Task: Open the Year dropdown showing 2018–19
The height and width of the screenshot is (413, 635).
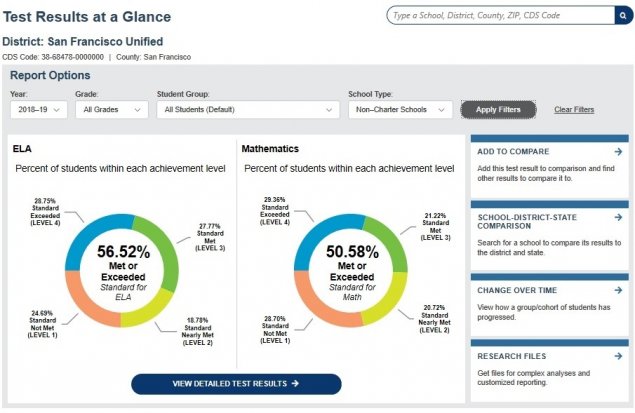Action: (x=39, y=109)
